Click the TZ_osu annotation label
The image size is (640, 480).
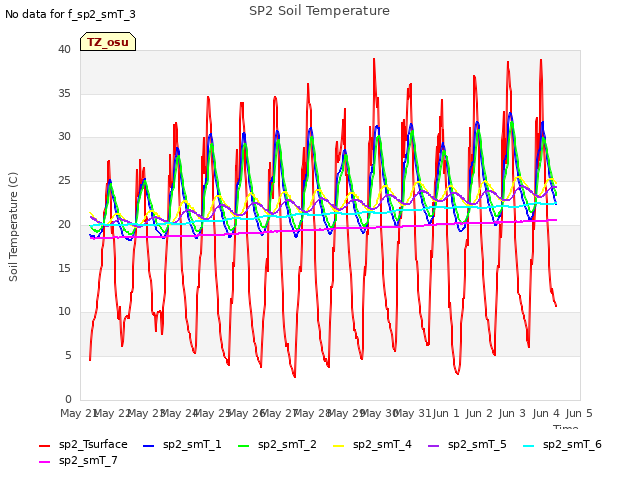point(108,42)
